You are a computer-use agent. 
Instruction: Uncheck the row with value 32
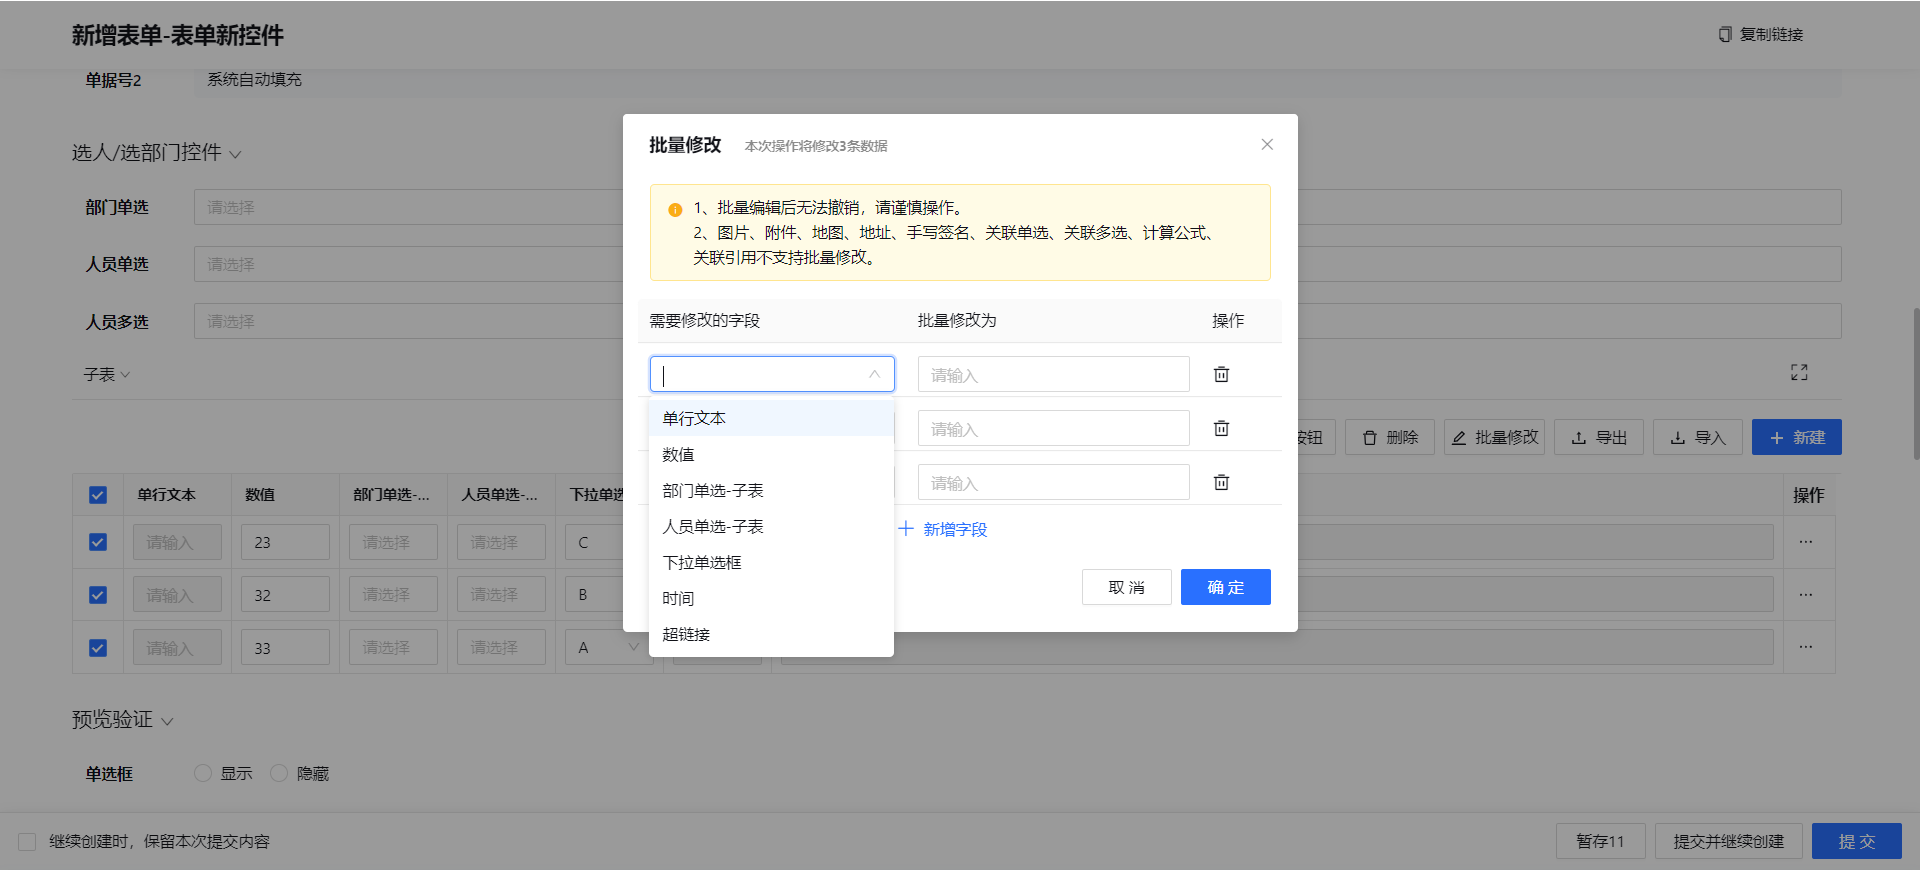[x=98, y=595]
